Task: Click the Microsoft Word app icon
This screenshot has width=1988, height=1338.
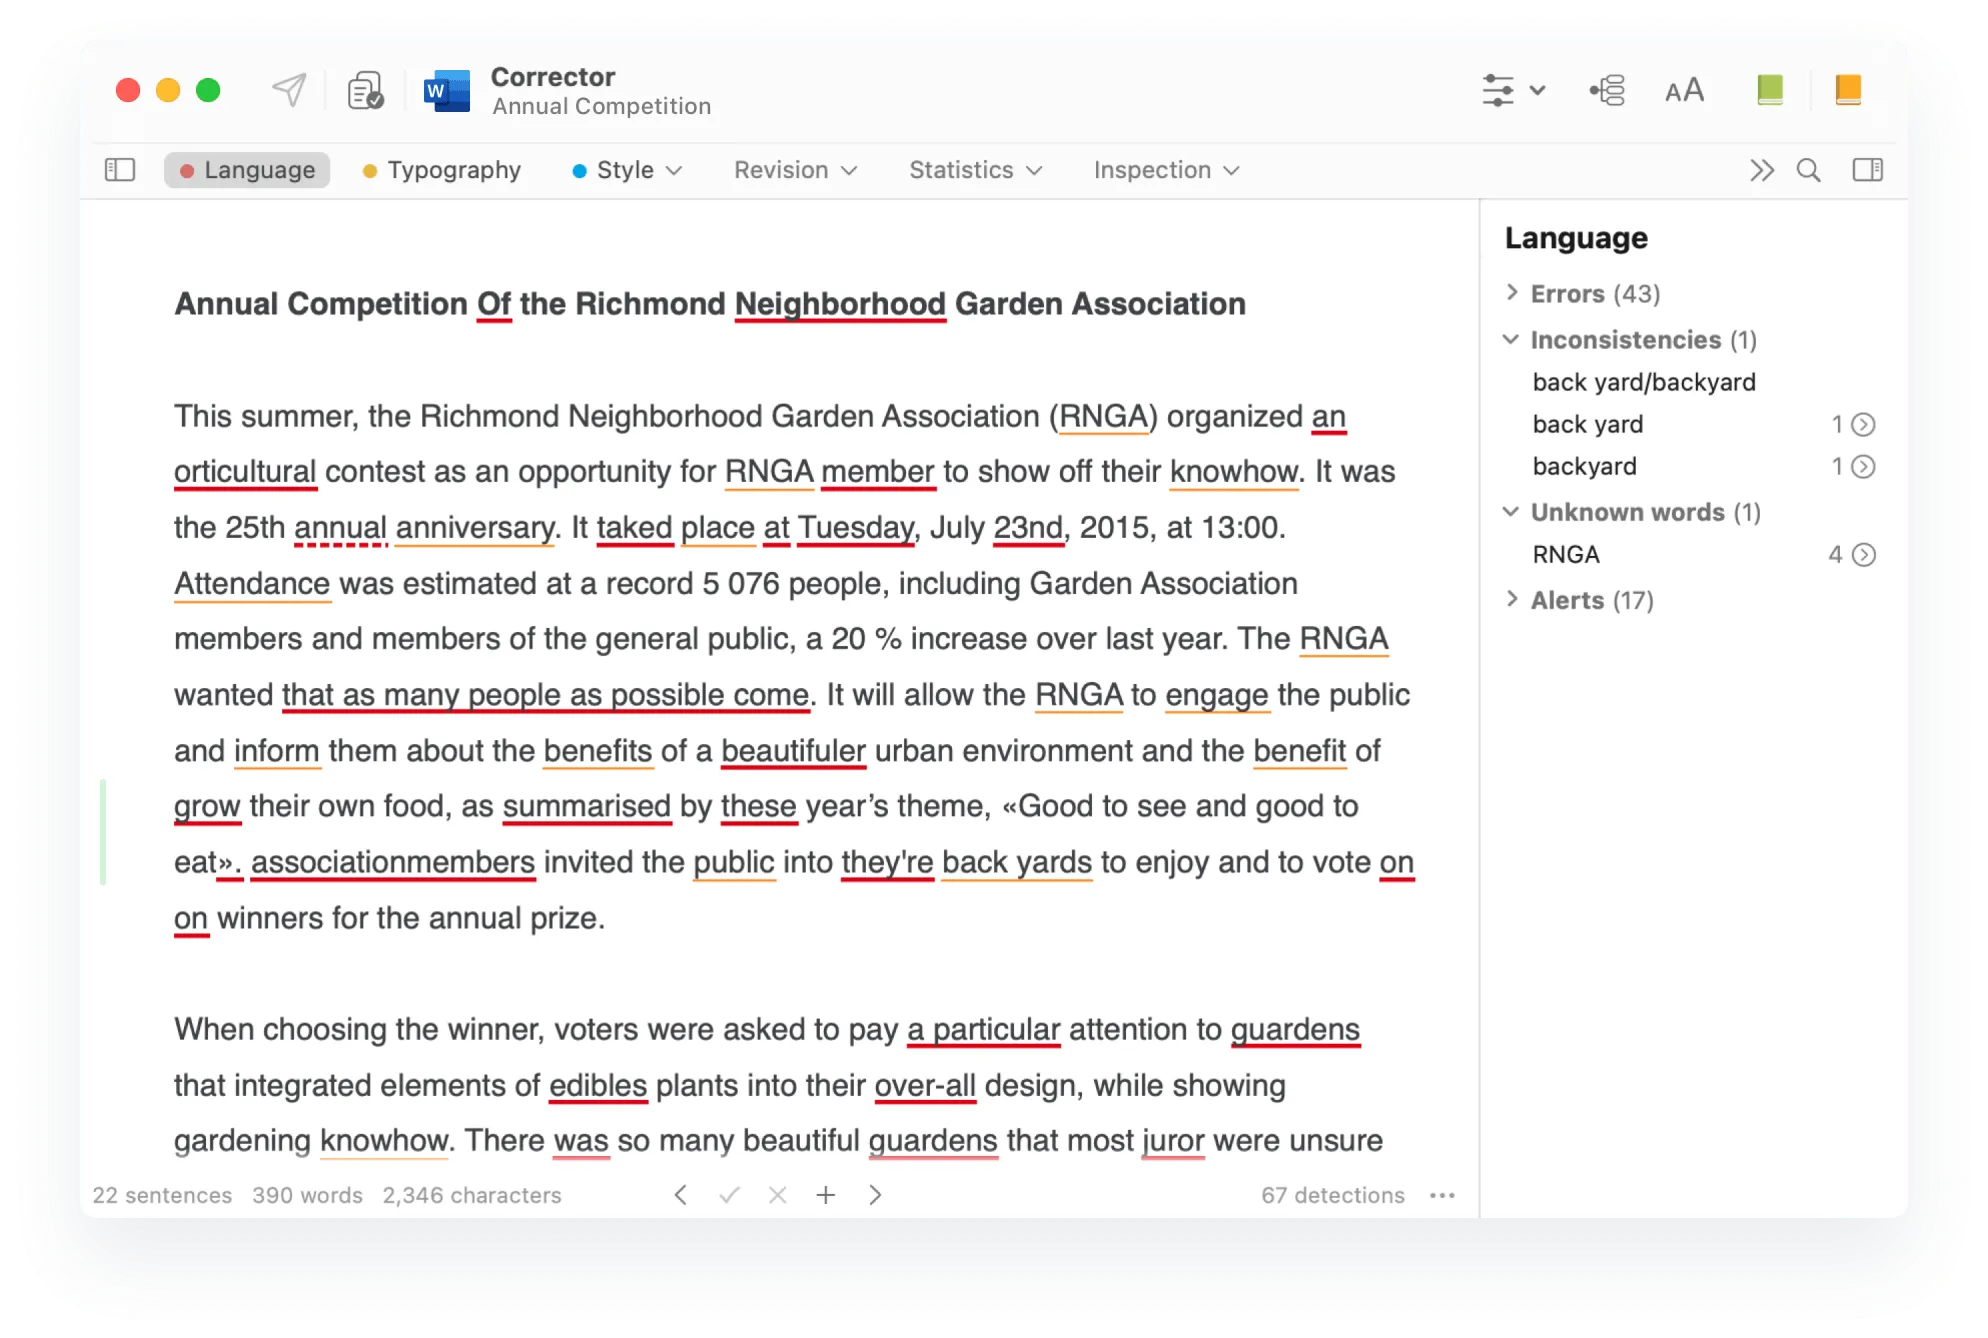Action: (x=447, y=91)
